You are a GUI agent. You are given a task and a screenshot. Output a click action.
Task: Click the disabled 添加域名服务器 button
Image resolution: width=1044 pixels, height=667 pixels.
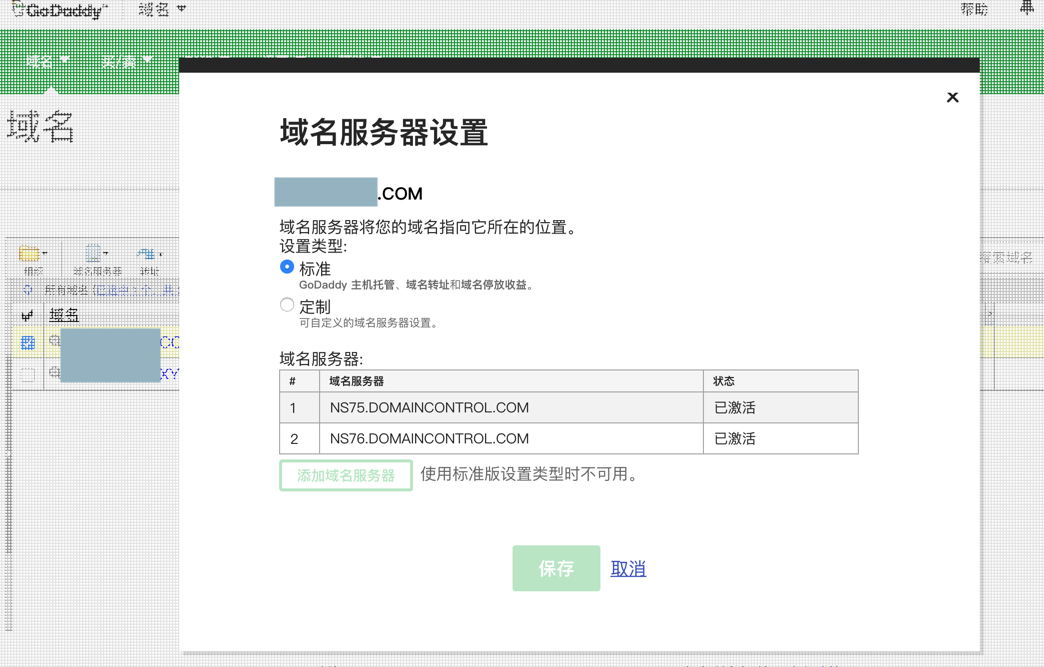tap(346, 475)
